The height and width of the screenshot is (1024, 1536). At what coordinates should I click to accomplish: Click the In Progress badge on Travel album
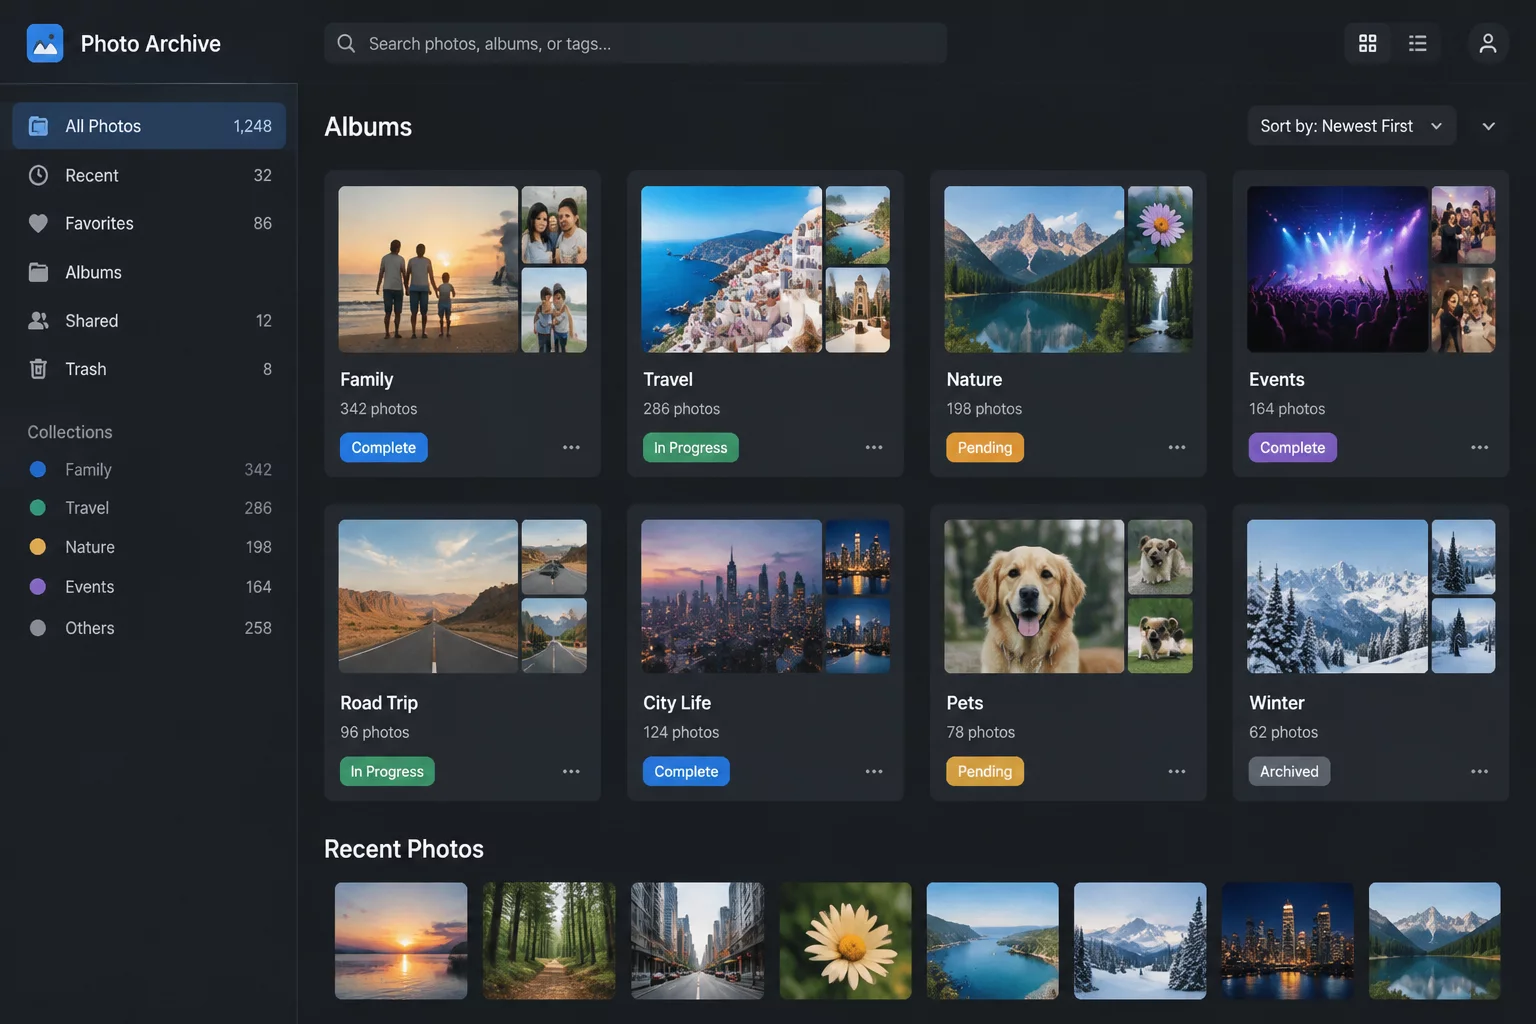(690, 447)
